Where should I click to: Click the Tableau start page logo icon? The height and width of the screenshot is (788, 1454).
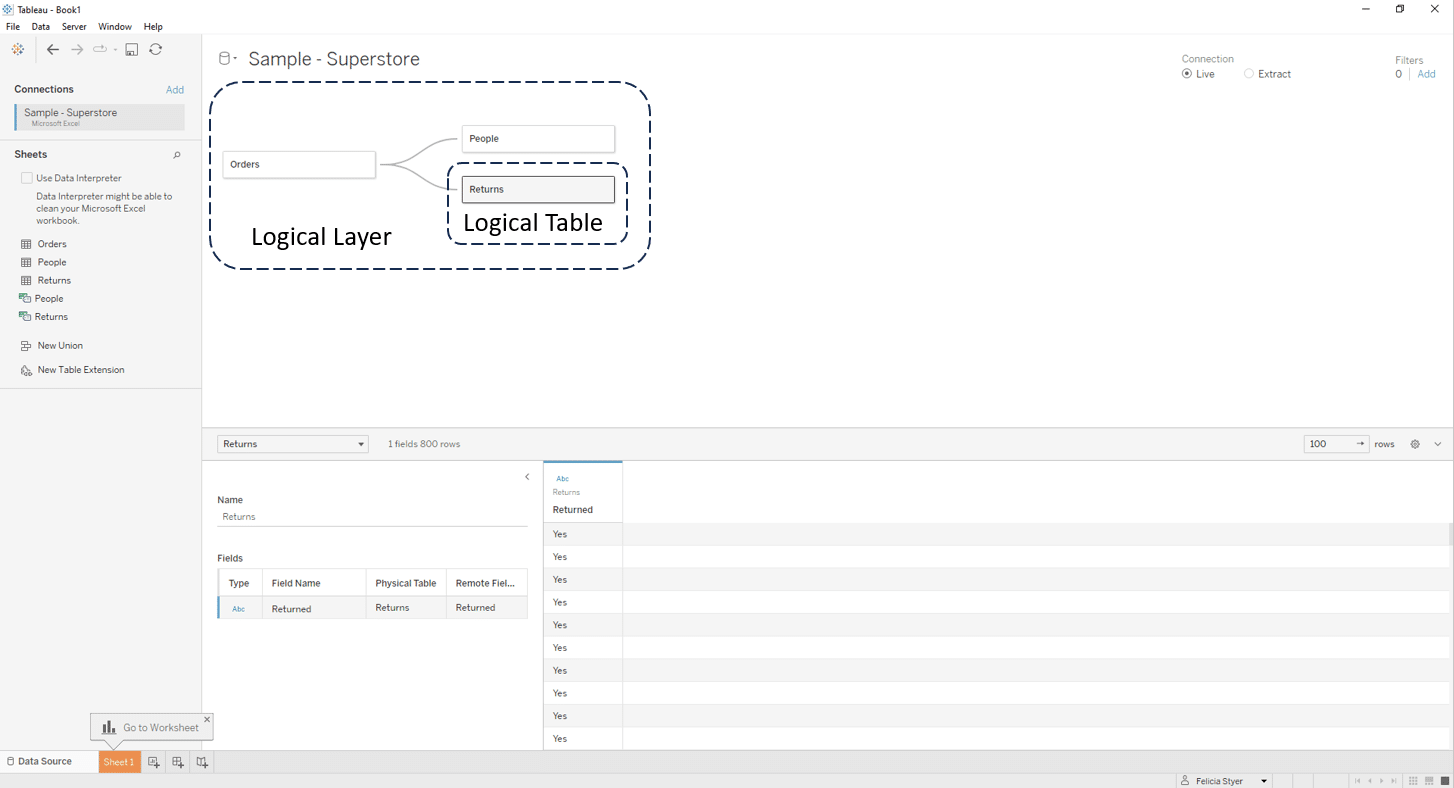point(18,50)
